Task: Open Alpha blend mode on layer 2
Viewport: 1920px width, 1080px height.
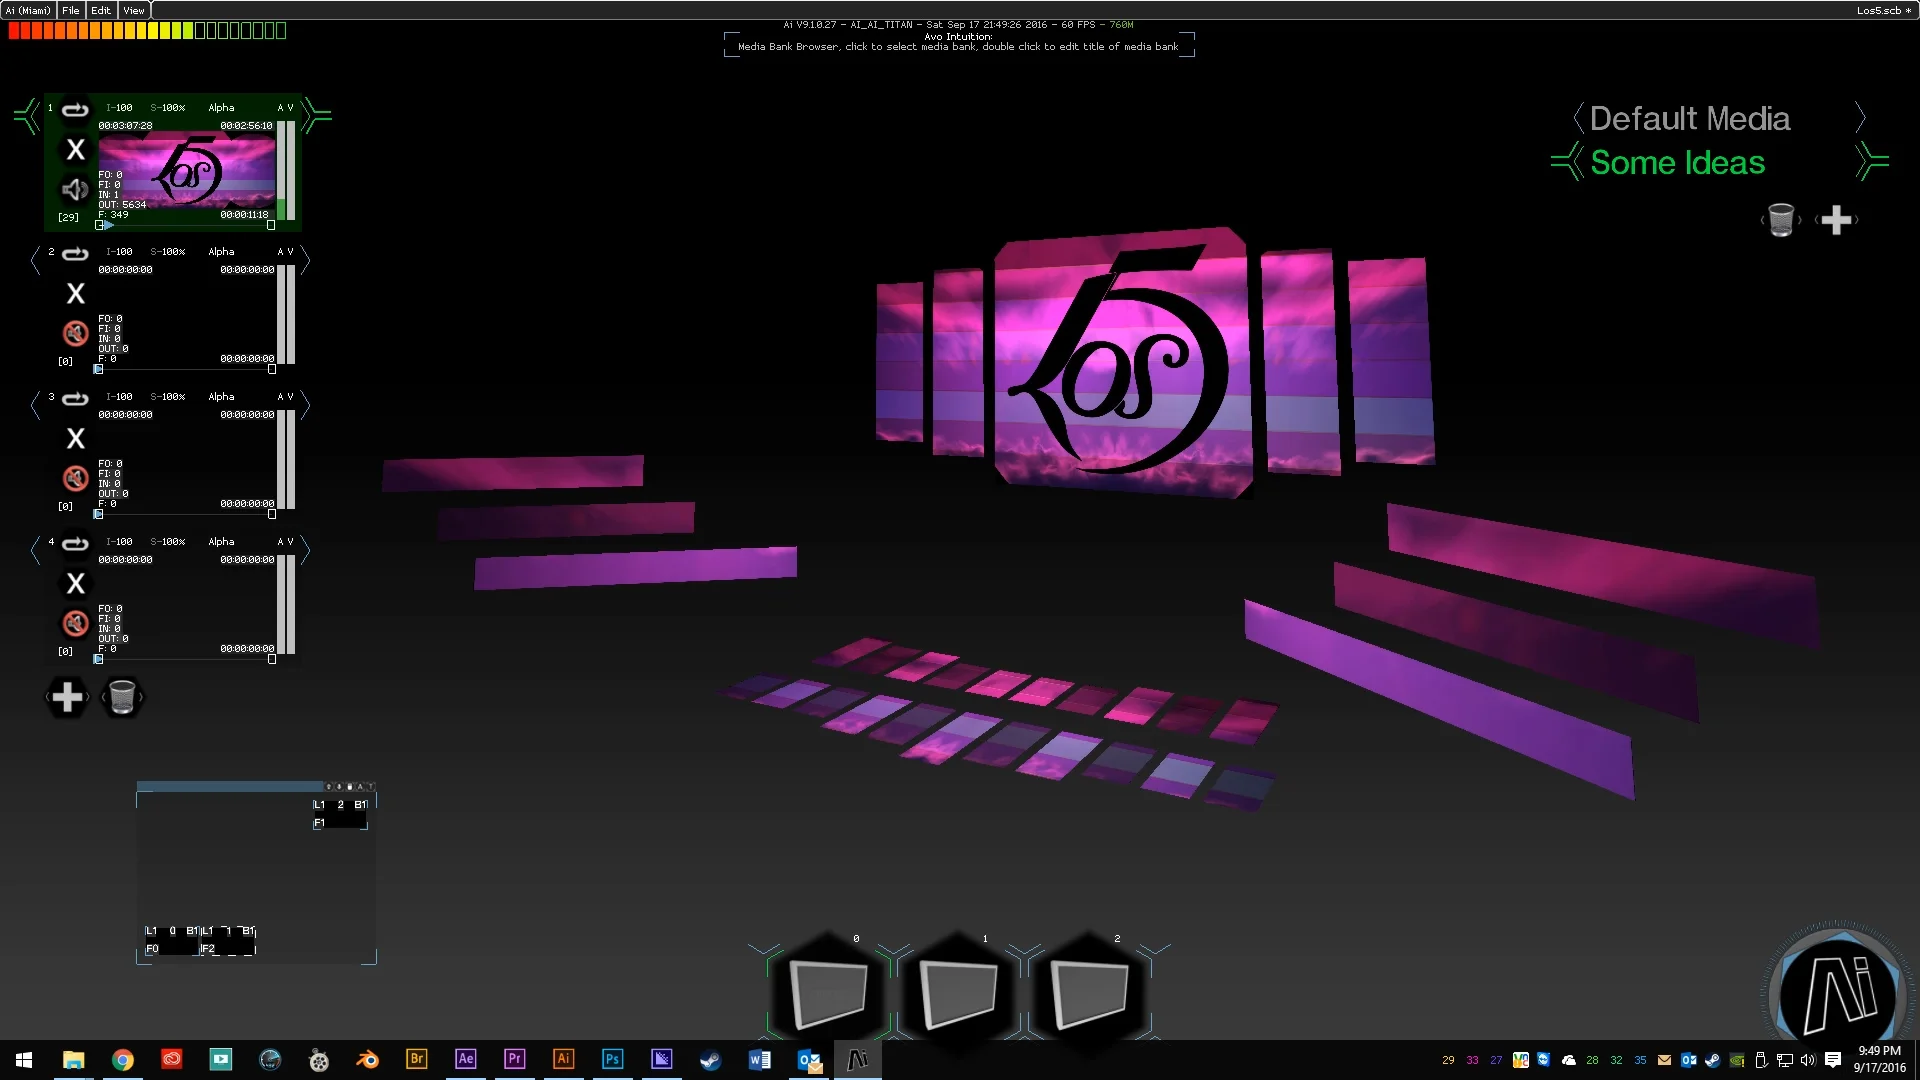Action: pos(221,252)
